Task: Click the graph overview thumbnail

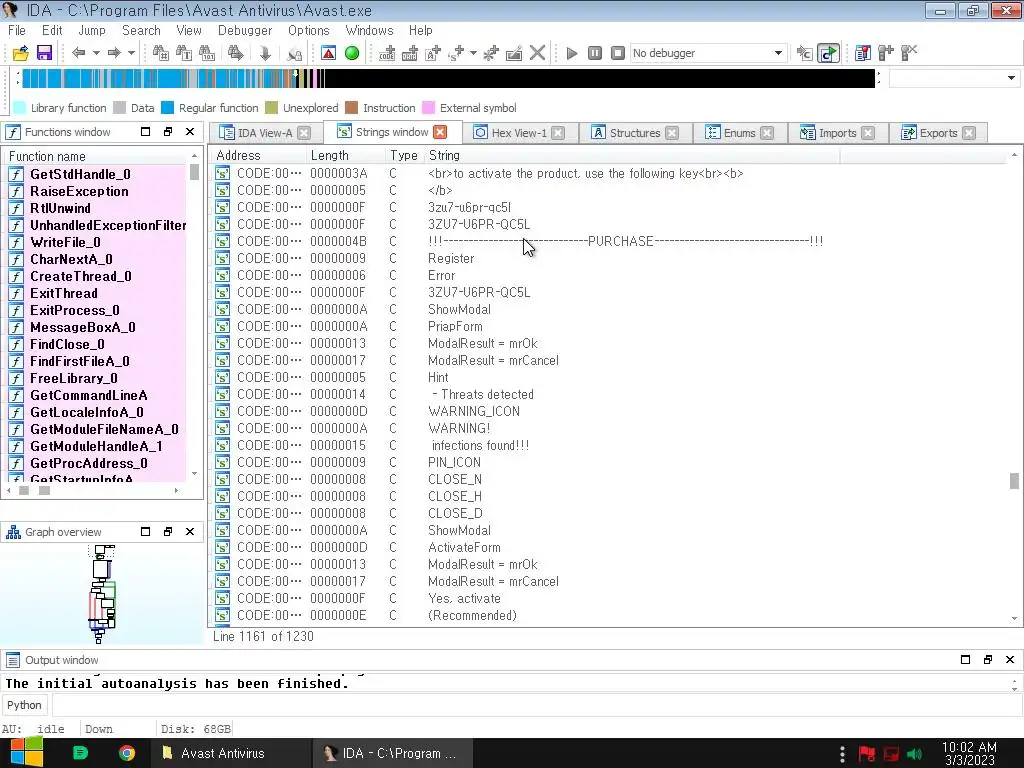Action: [x=102, y=593]
